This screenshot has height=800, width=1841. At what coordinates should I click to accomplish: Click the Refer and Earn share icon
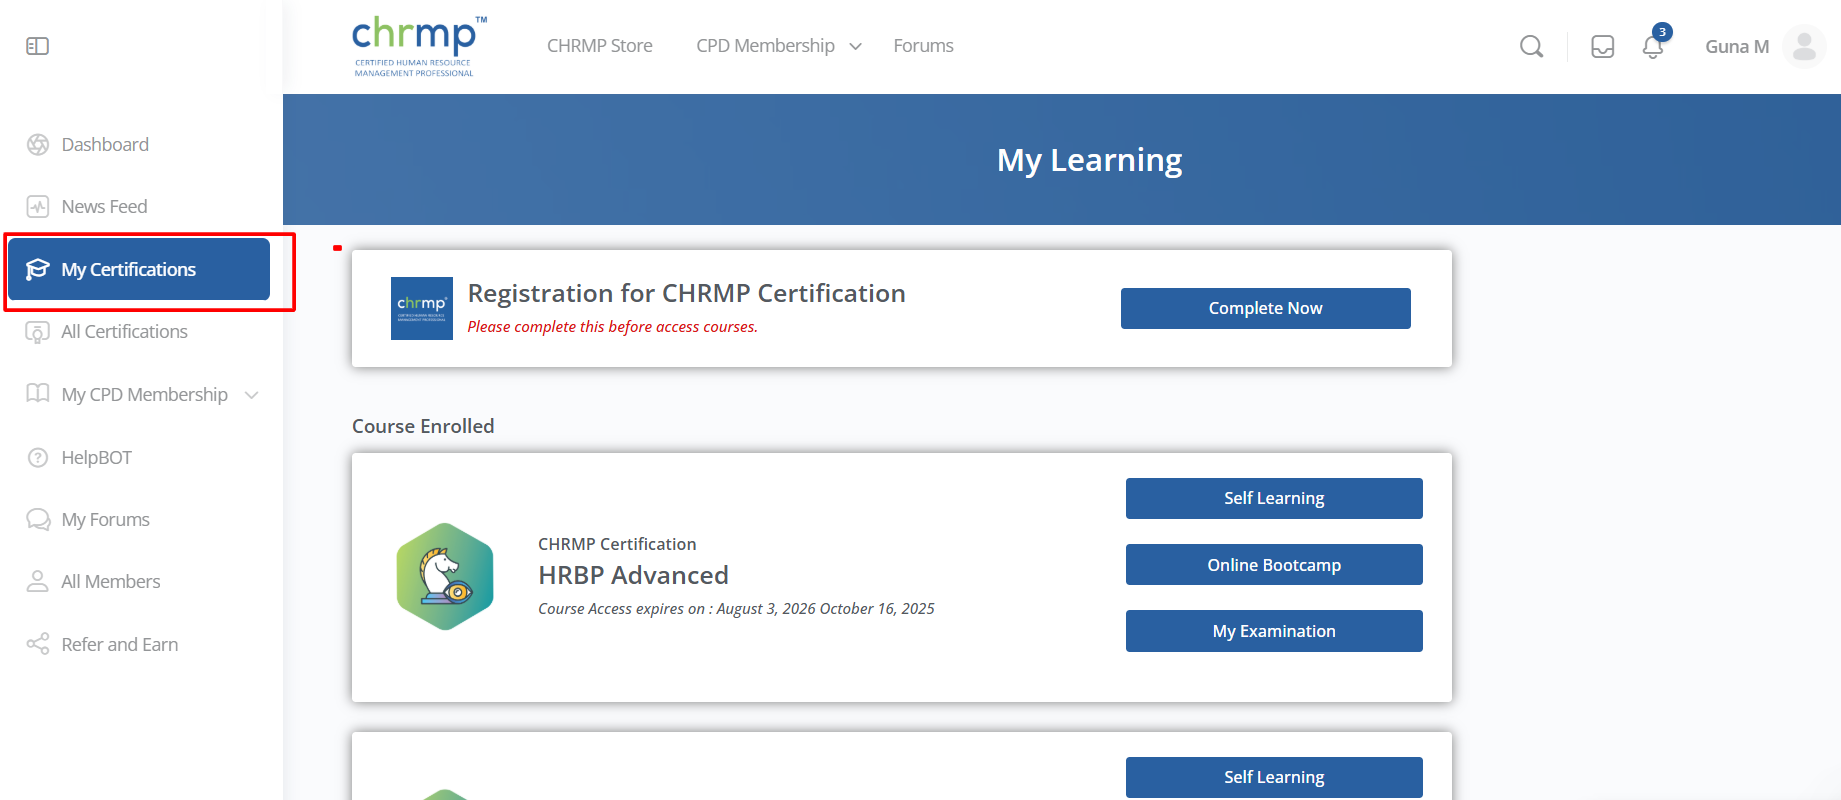[38, 644]
